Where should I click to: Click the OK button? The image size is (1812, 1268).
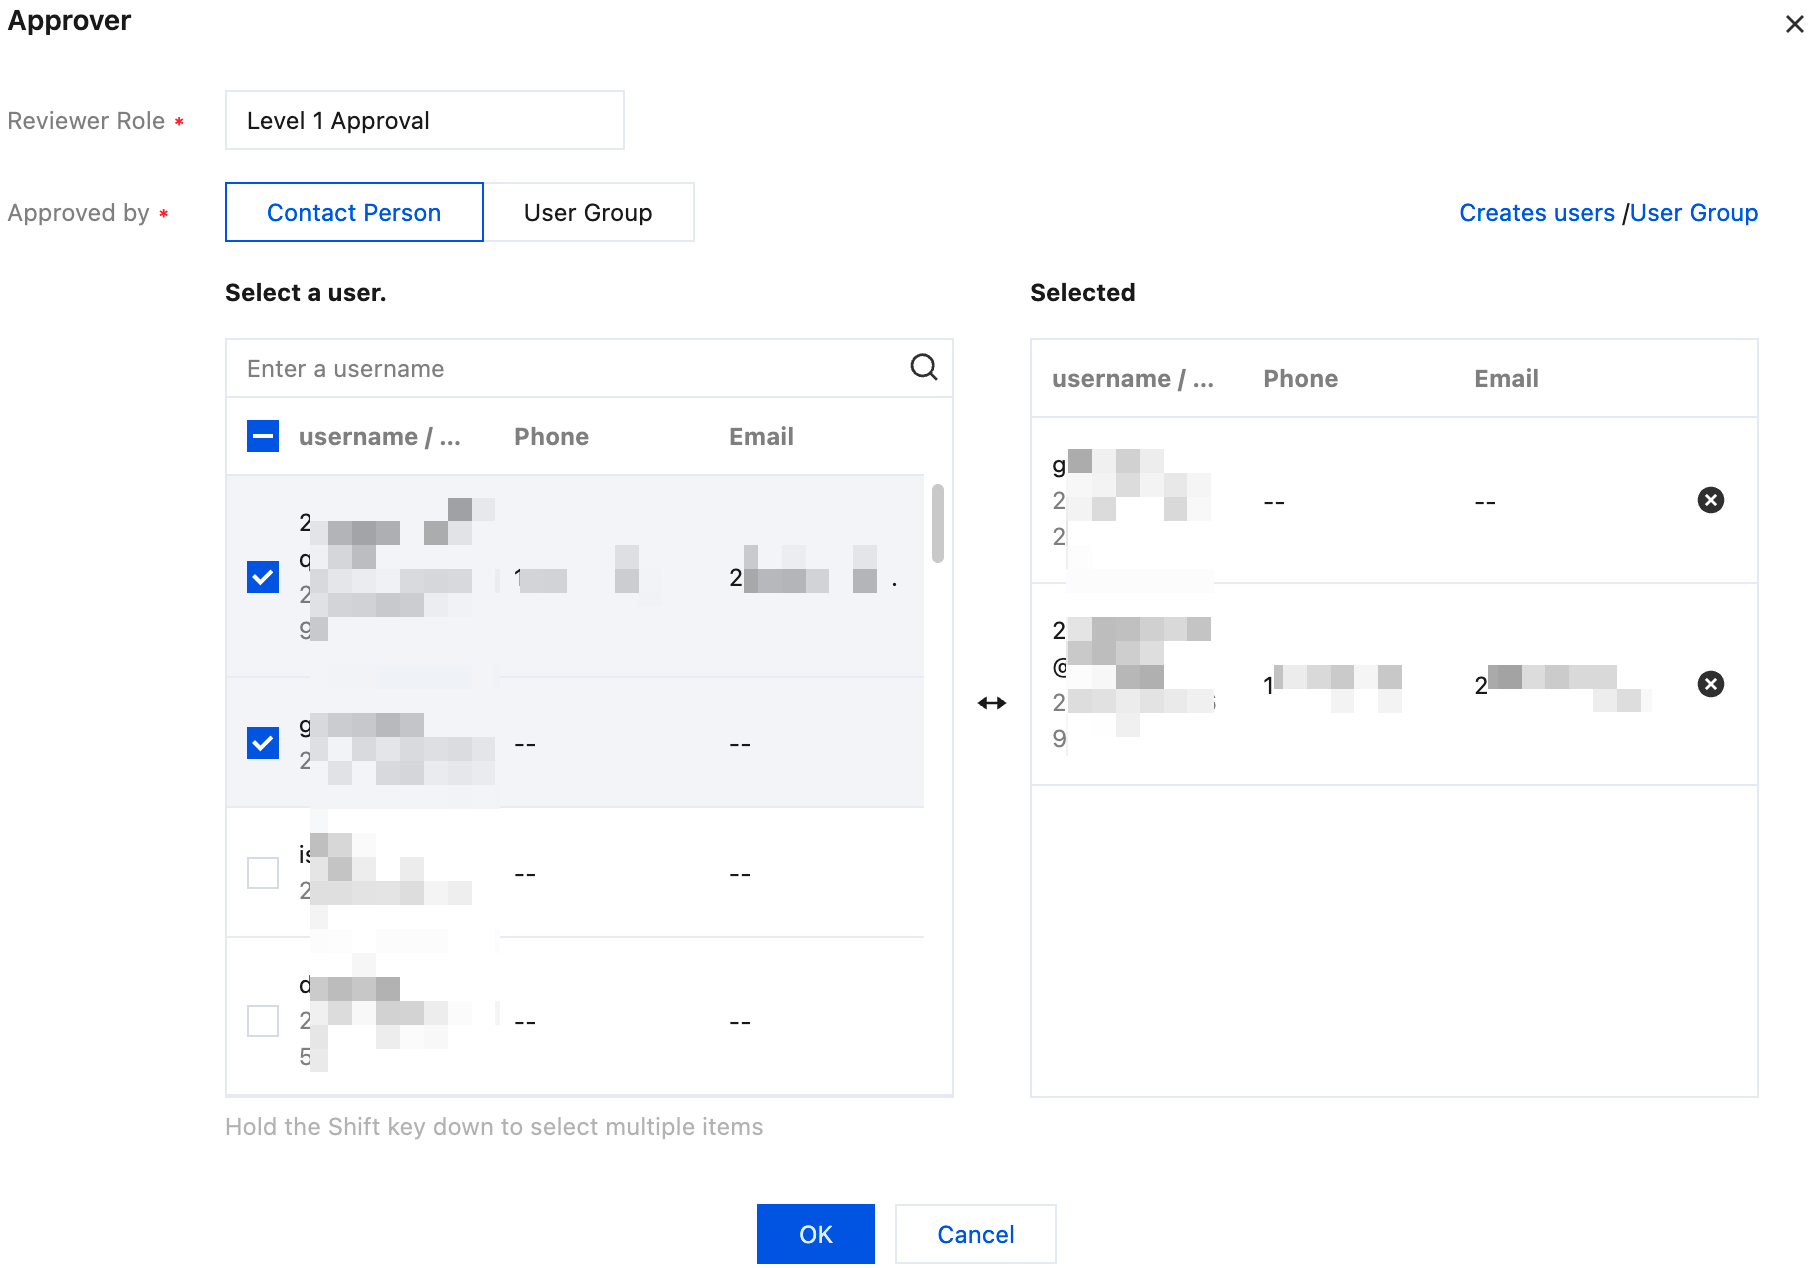point(815,1234)
